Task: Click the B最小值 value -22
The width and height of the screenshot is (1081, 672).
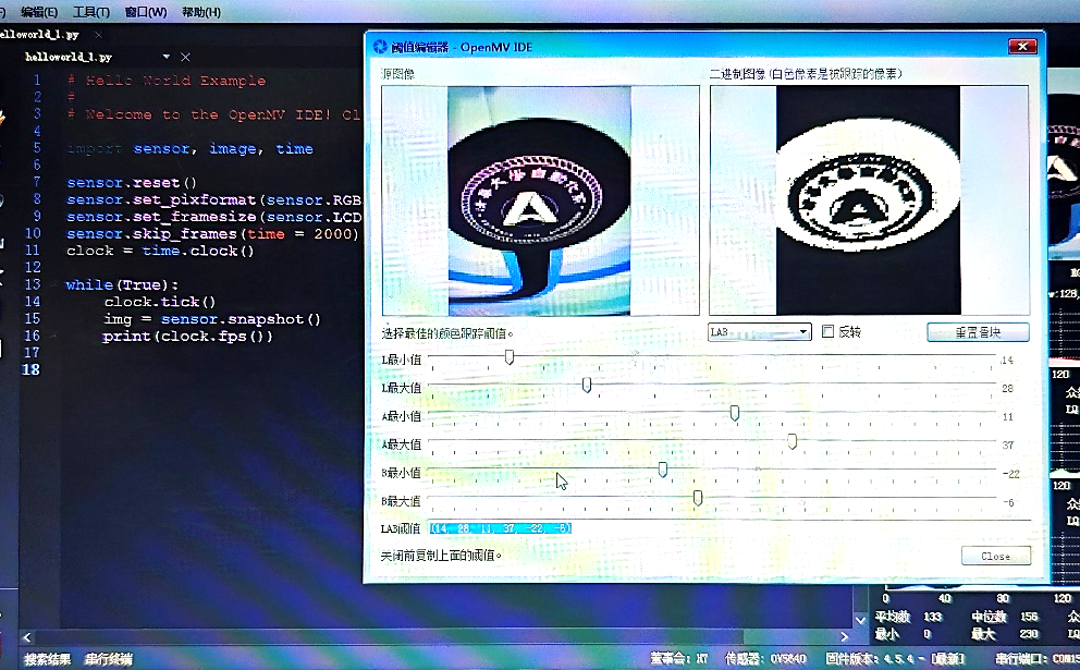Action: tap(1011, 474)
